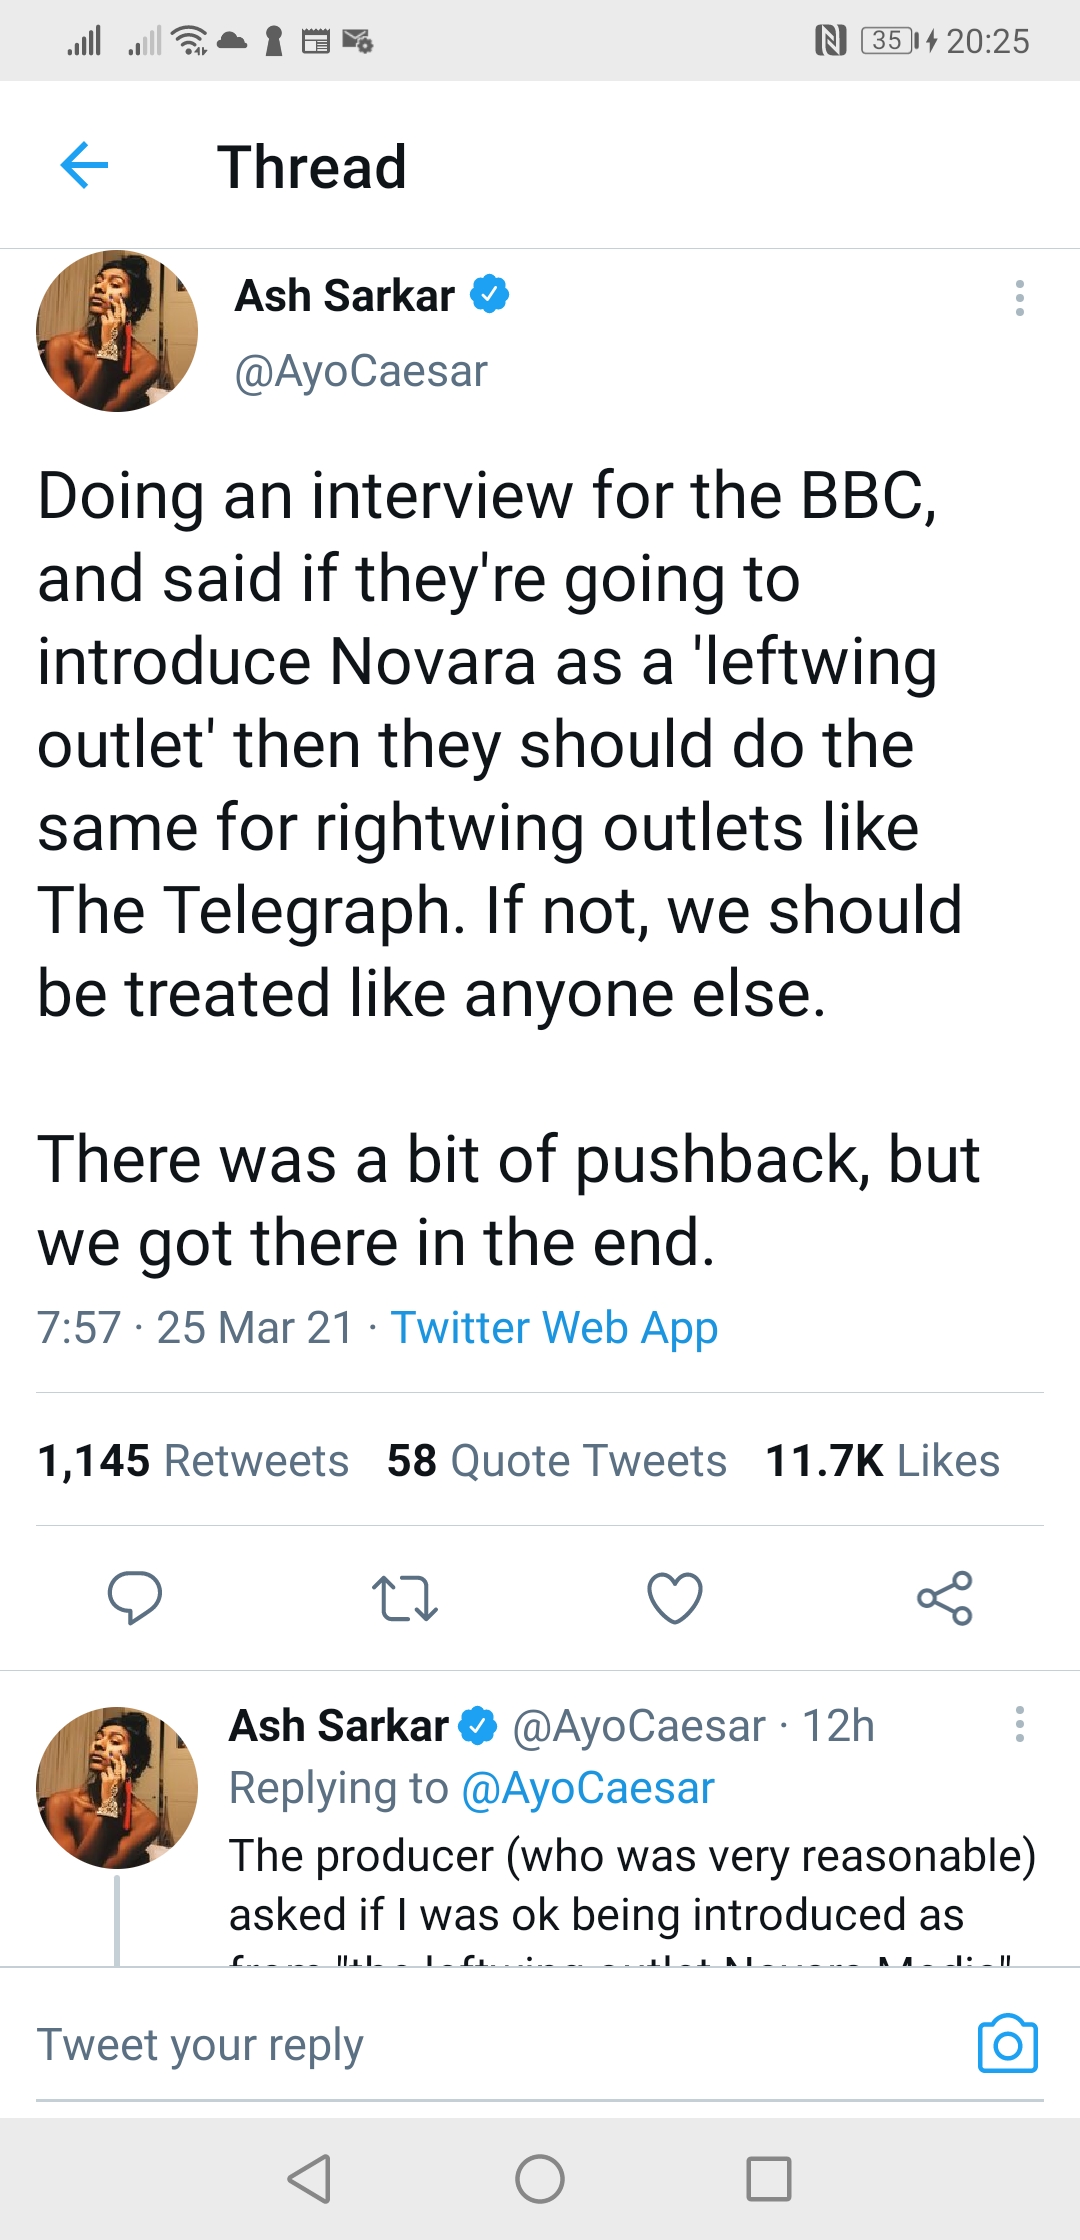This screenshot has height=2240, width=1080.
Task: View the 58 Quote Tweets list
Action: click(556, 1461)
